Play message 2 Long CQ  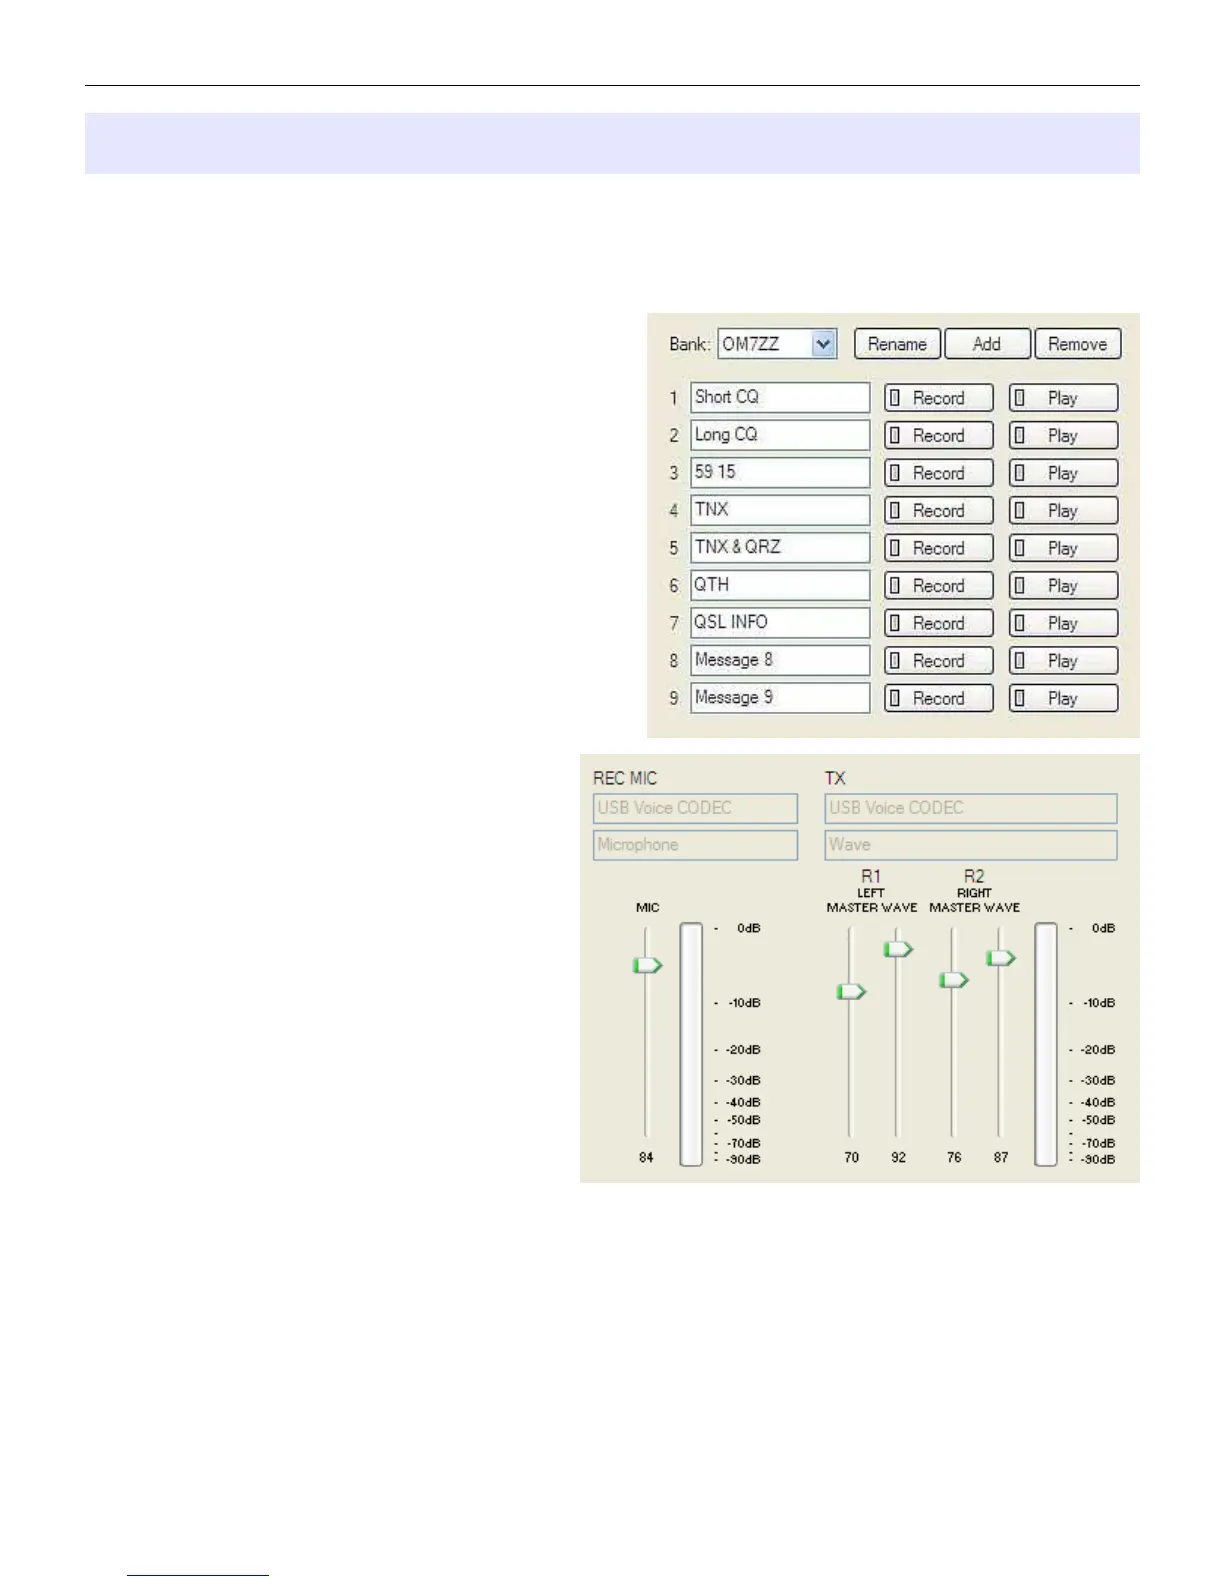click(x=1063, y=436)
